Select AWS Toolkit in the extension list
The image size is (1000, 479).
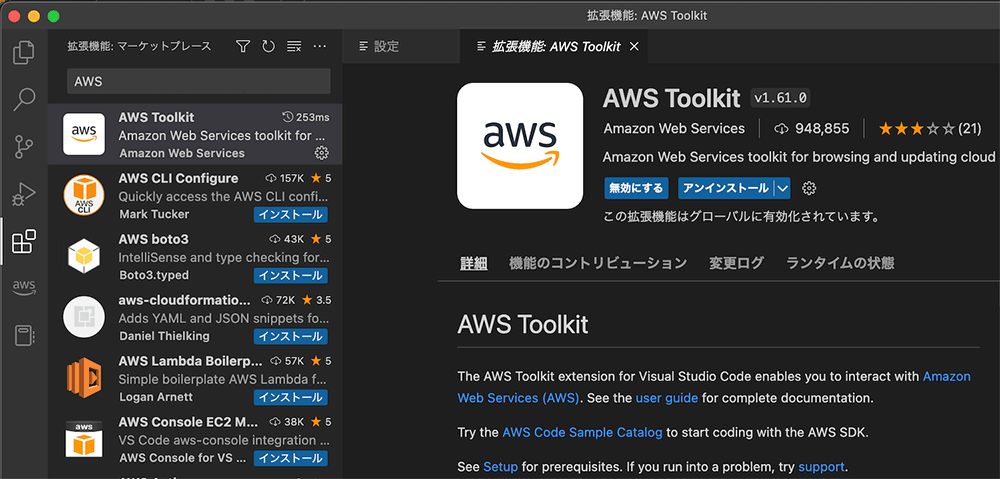coord(195,135)
